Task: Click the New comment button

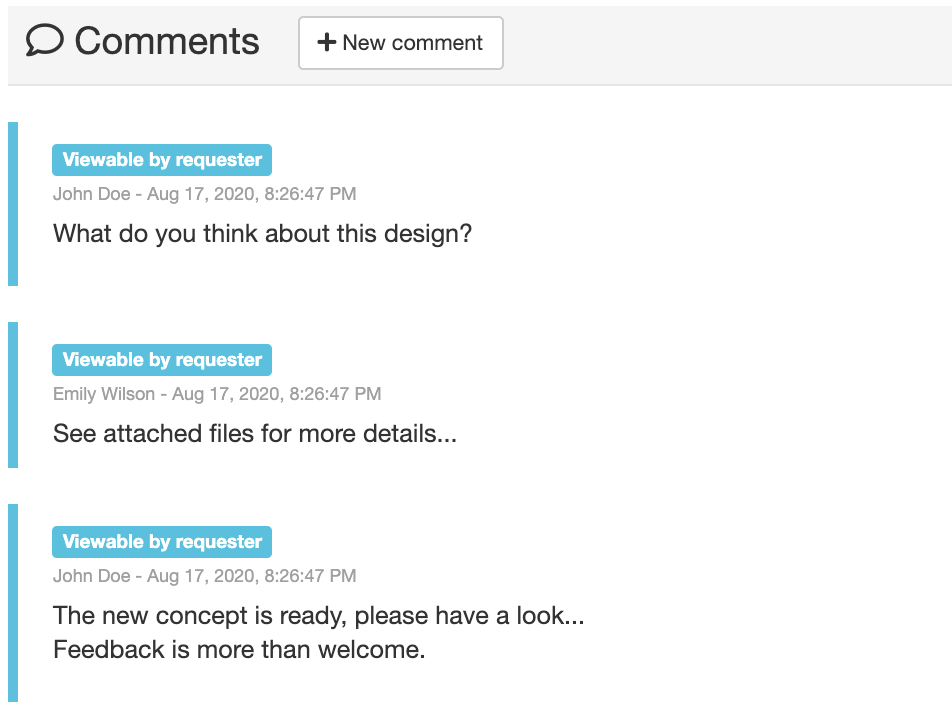Action: (400, 42)
